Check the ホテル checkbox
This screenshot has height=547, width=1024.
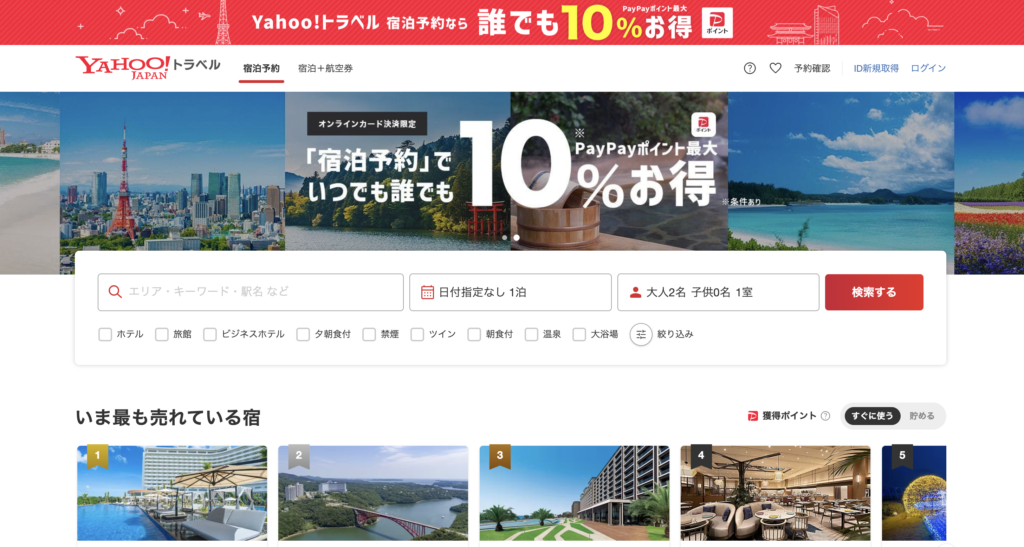click(x=105, y=334)
